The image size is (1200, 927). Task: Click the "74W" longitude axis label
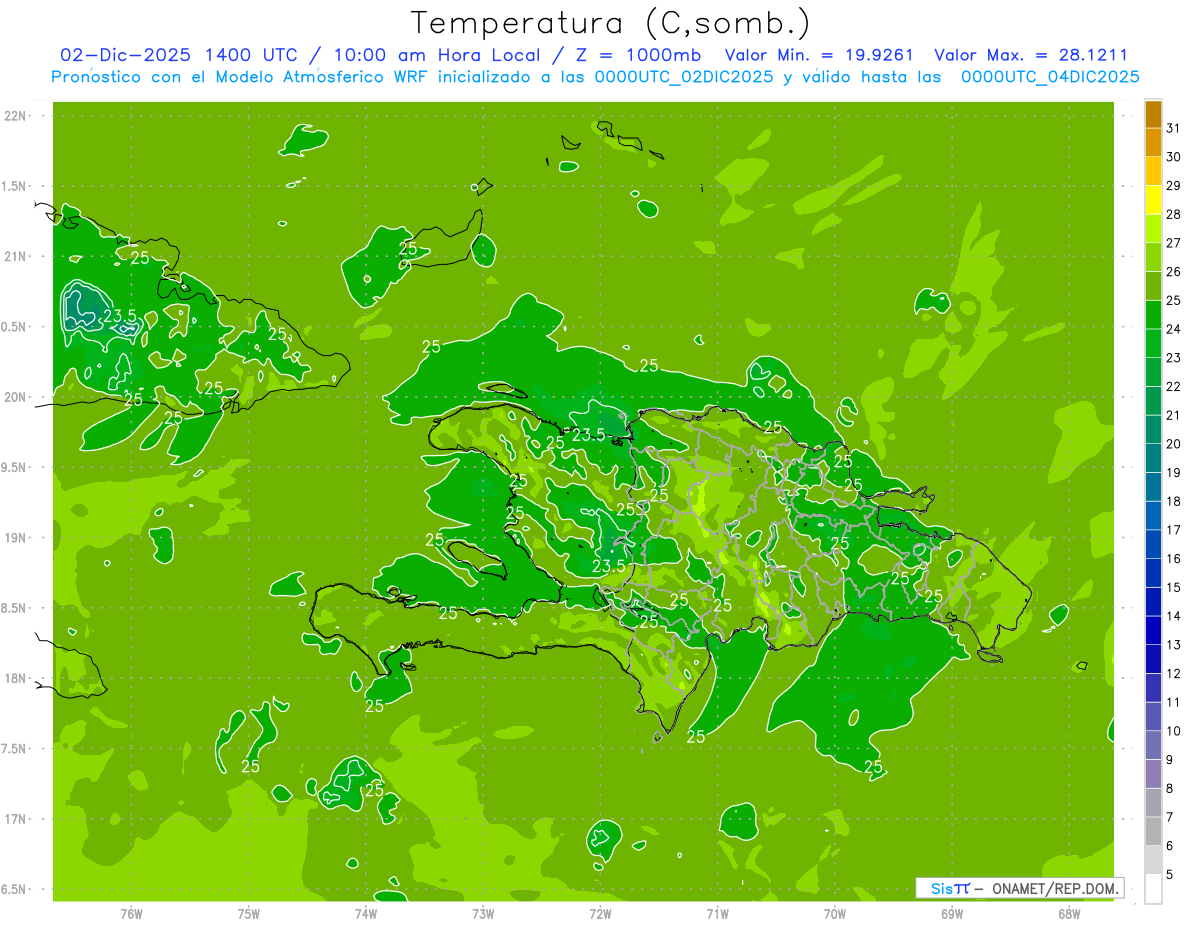point(366,914)
